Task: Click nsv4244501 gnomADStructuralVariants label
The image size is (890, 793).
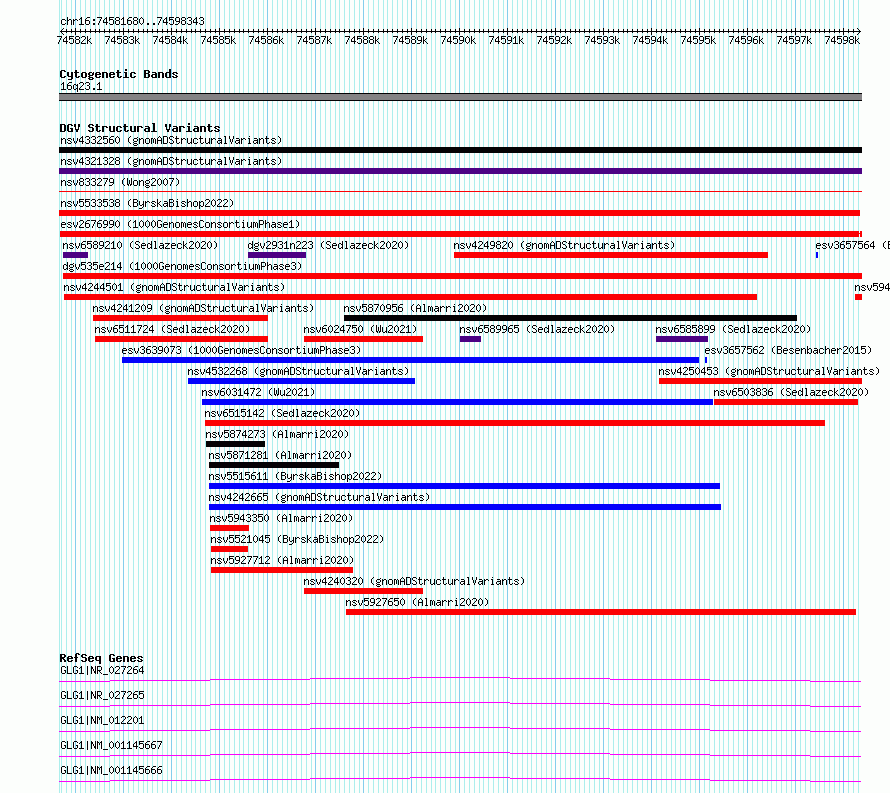Action: tap(174, 287)
